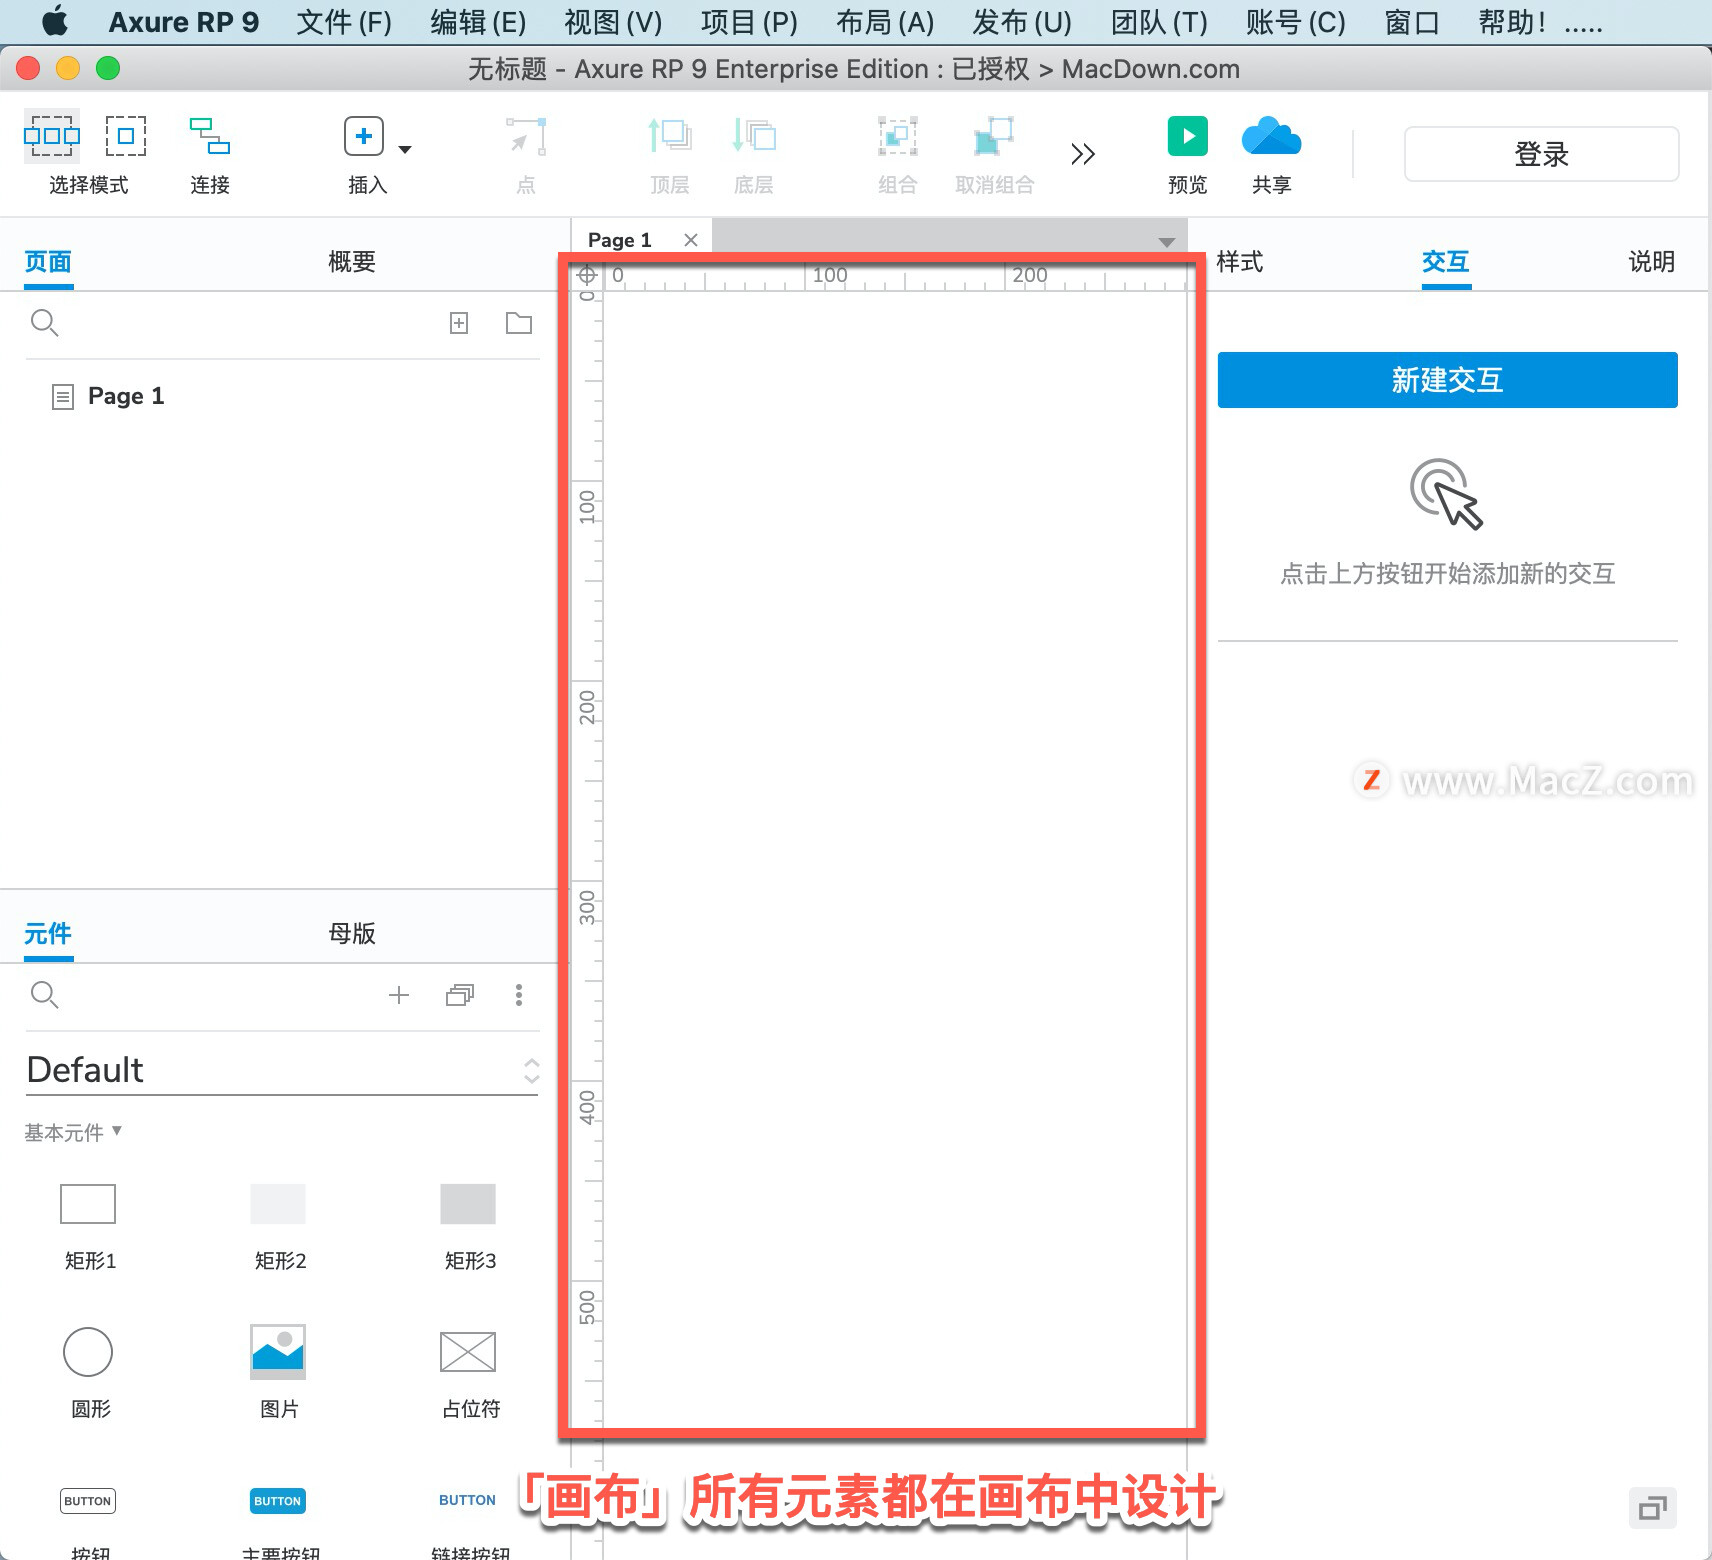The width and height of the screenshot is (1712, 1560).
Task: Open the 文件 (F) menu
Action: tap(344, 22)
